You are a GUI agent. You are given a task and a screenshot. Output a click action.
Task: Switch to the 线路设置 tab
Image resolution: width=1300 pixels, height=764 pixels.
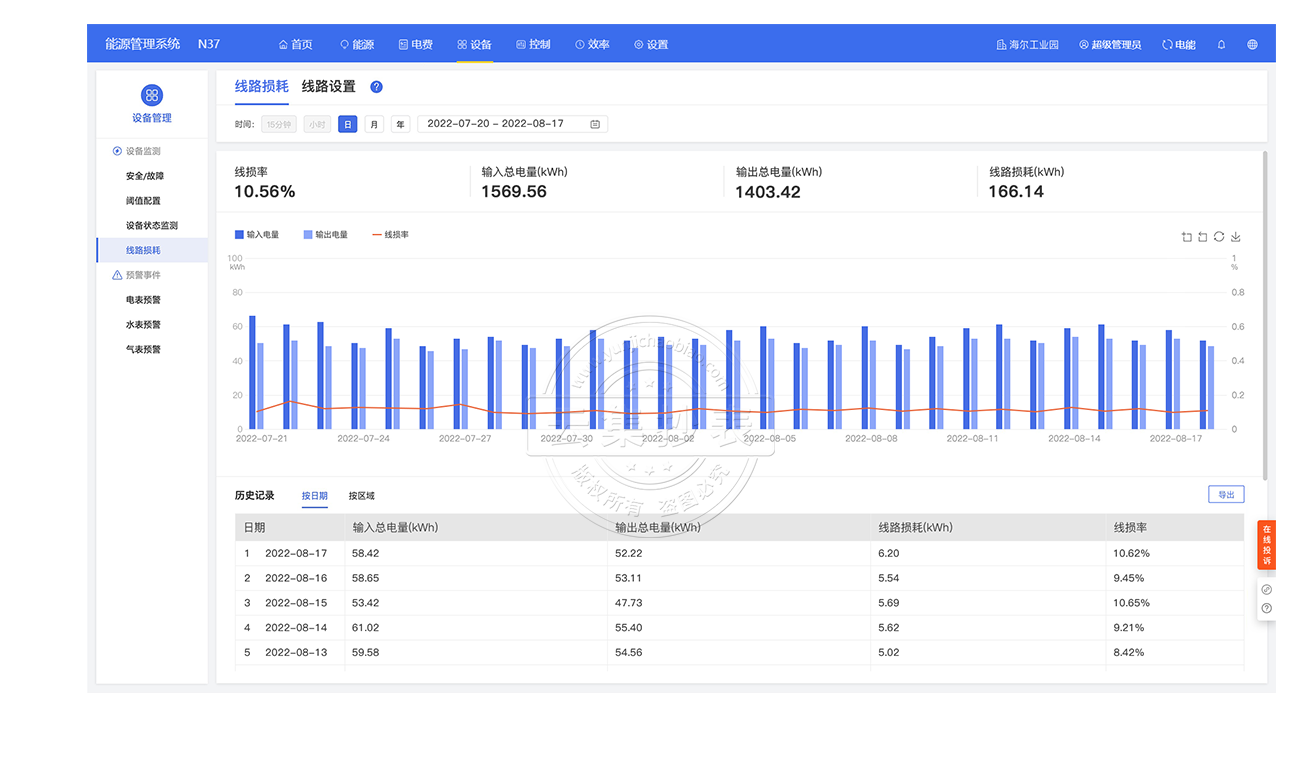click(329, 87)
